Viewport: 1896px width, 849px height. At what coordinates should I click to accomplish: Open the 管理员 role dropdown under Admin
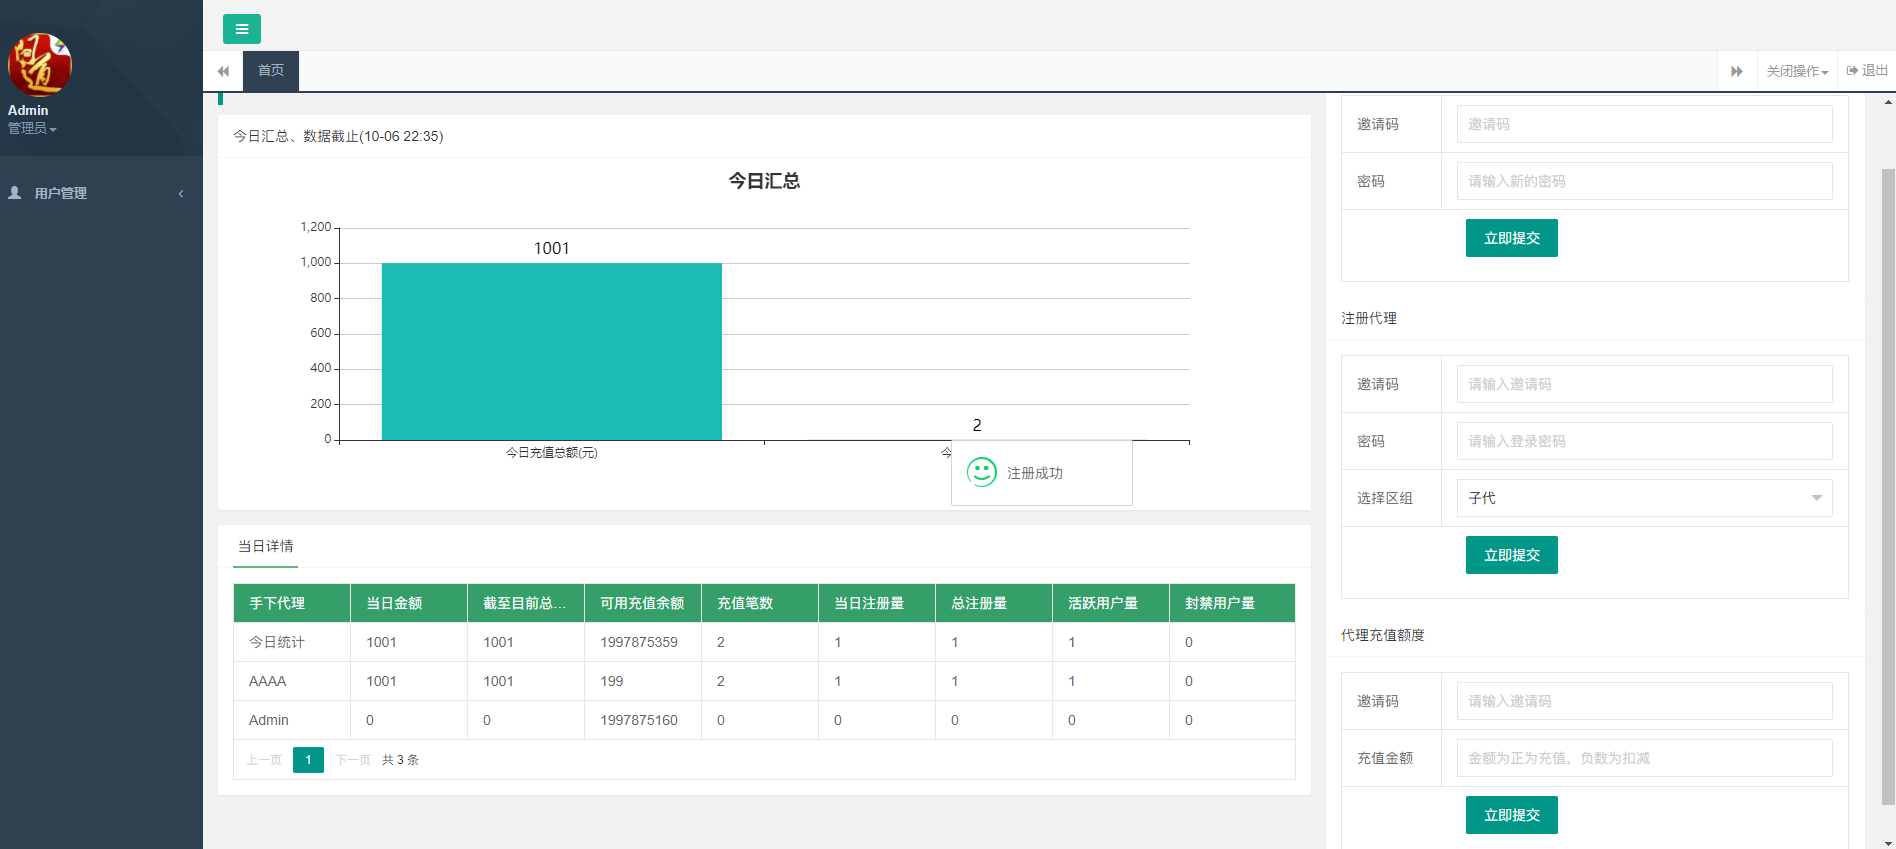(32, 129)
